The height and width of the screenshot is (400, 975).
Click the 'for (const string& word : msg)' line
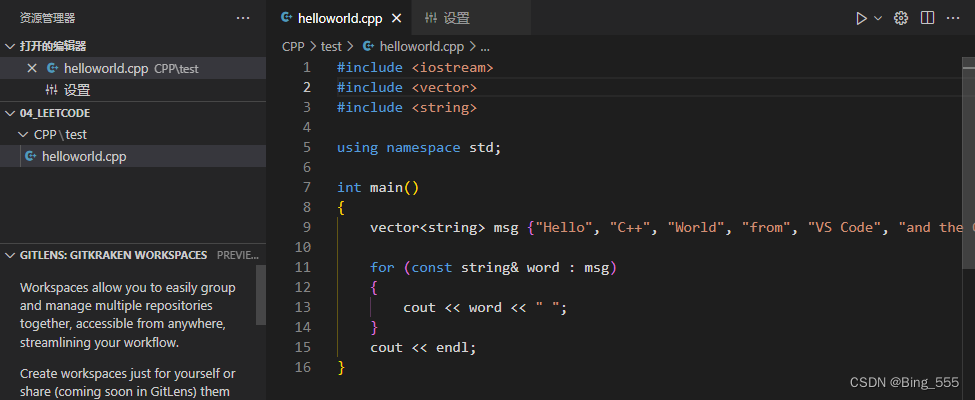[493, 267]
